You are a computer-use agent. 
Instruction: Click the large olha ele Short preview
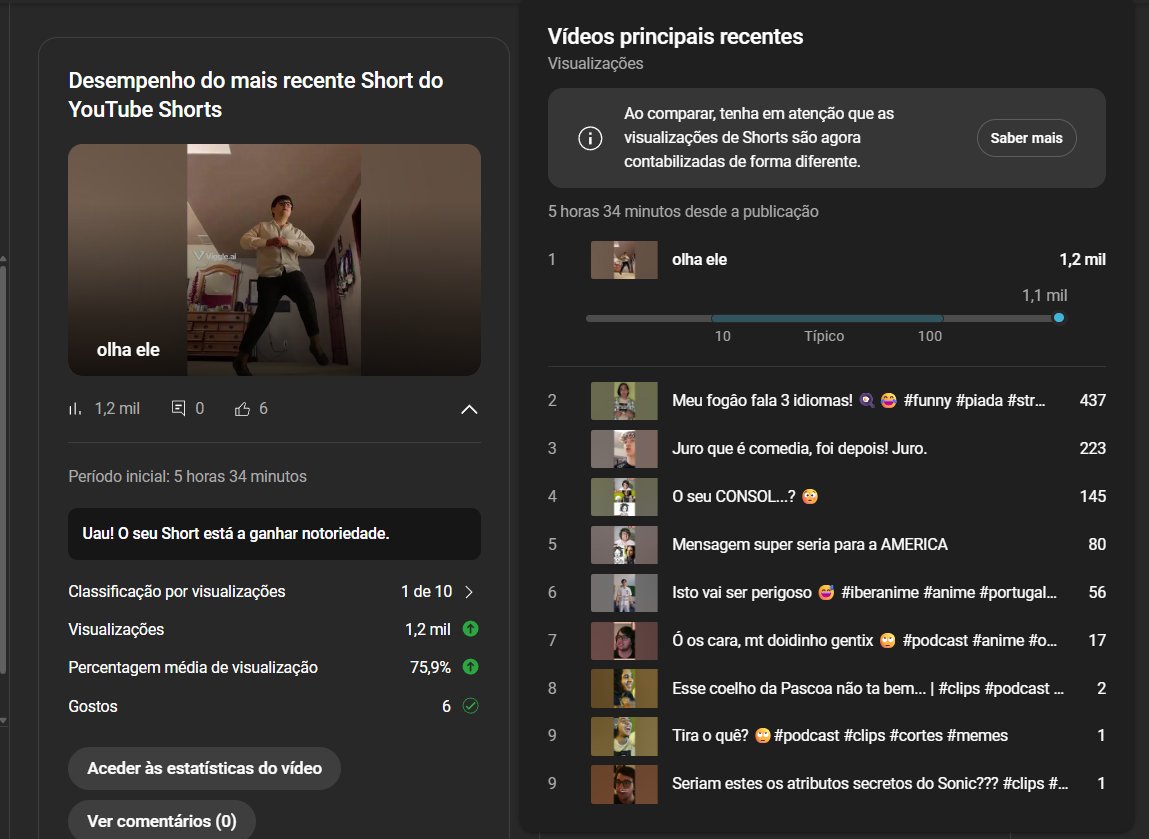click(274, 260)
